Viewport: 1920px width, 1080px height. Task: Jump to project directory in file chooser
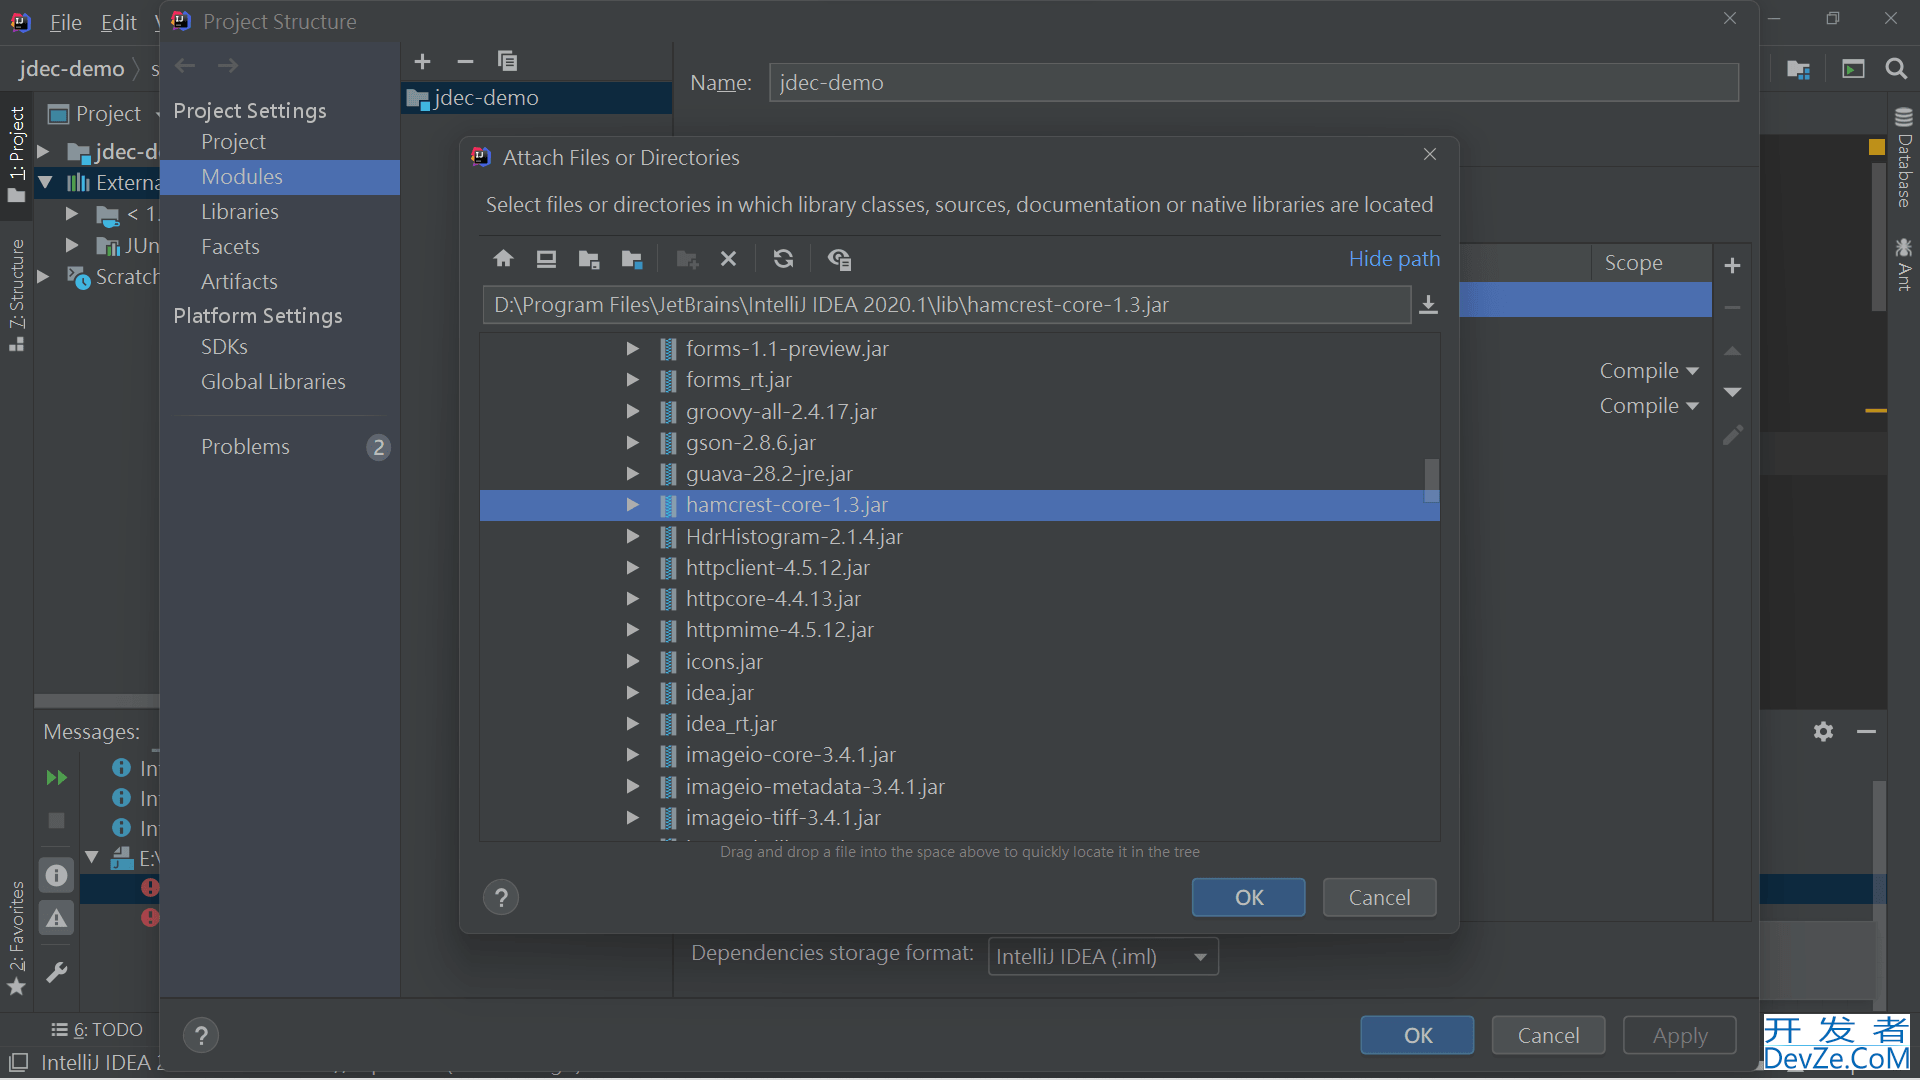tap(589, 259)
